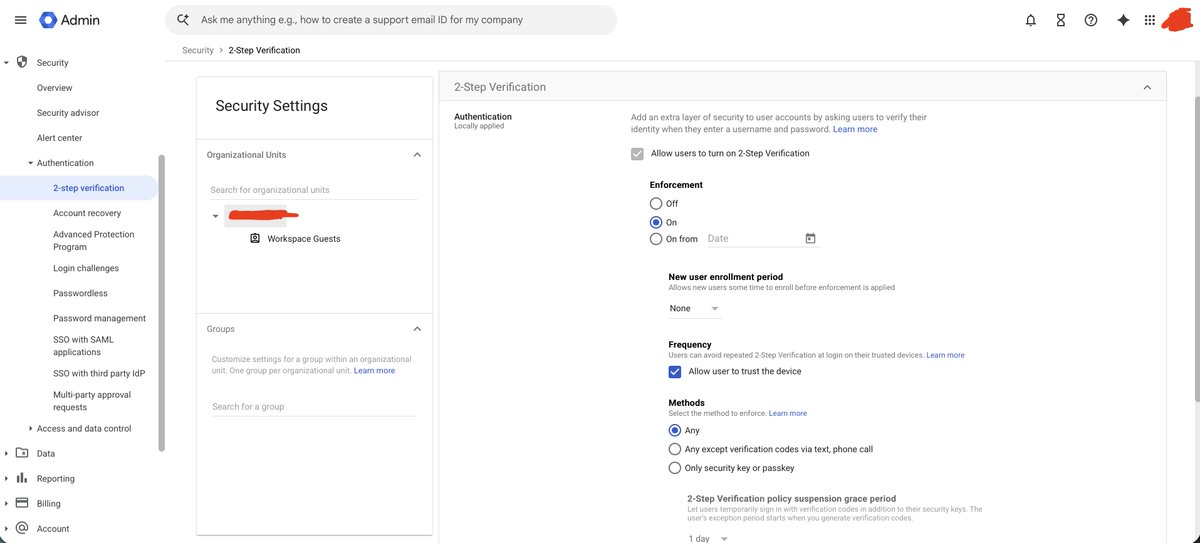Select Enforcement On radio button

pyautogui.click(x=657, y=222)
